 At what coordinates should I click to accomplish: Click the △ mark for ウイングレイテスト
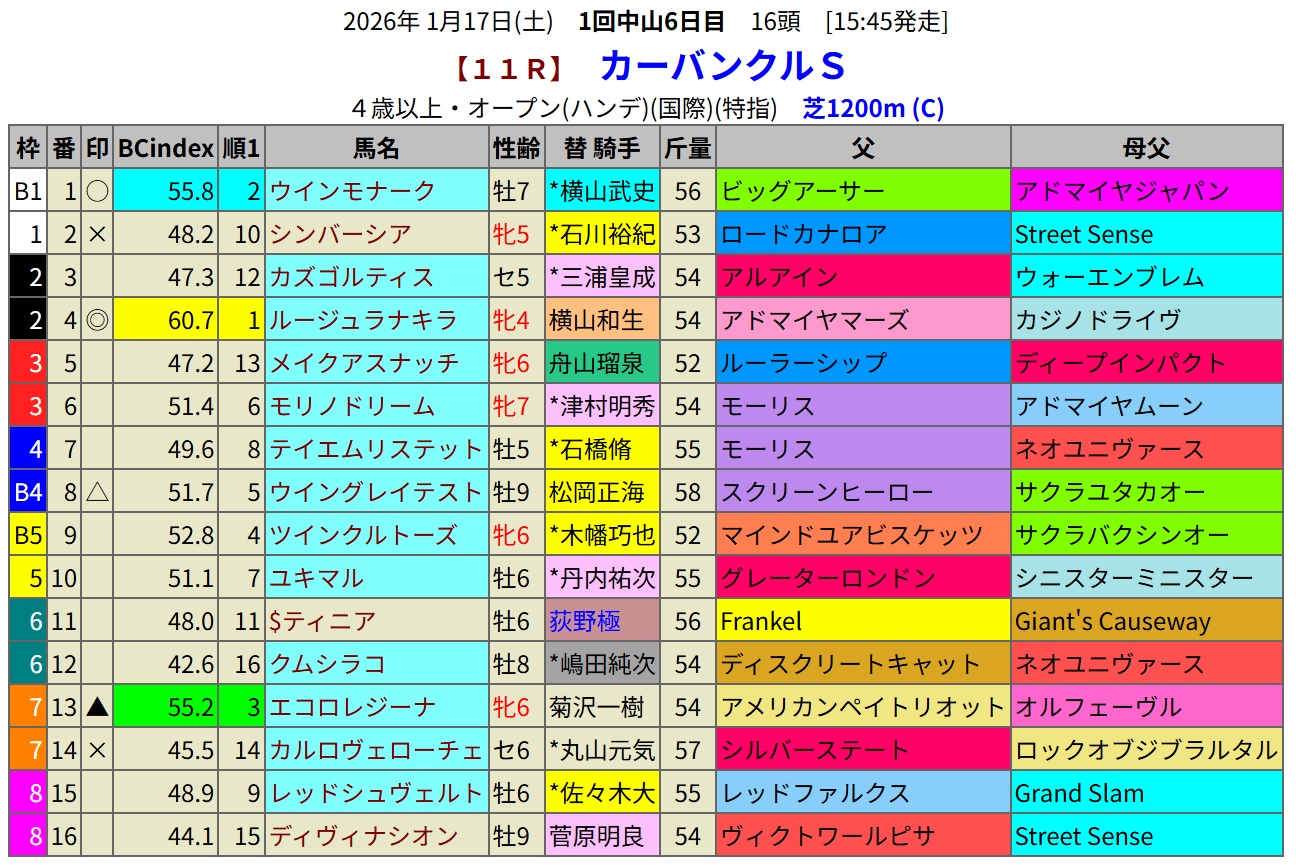coord(97,492)
